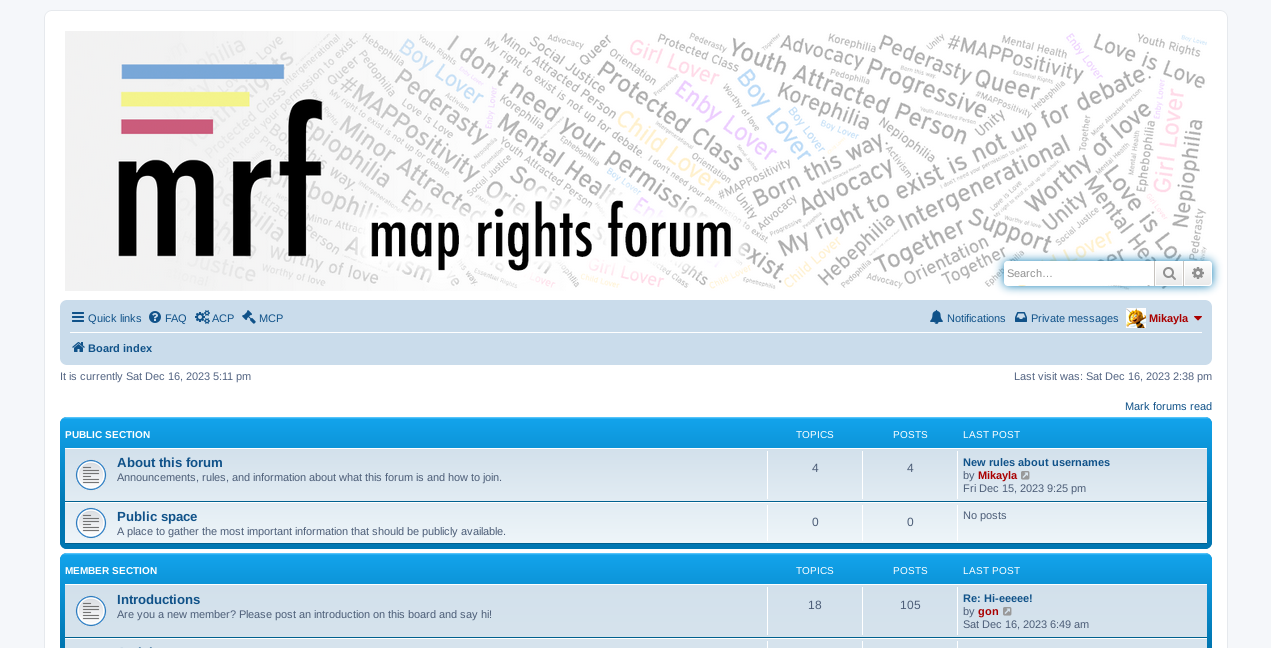Expand the Quick links menu
The height and width of the screenshot is (648, 1271).
106,318
